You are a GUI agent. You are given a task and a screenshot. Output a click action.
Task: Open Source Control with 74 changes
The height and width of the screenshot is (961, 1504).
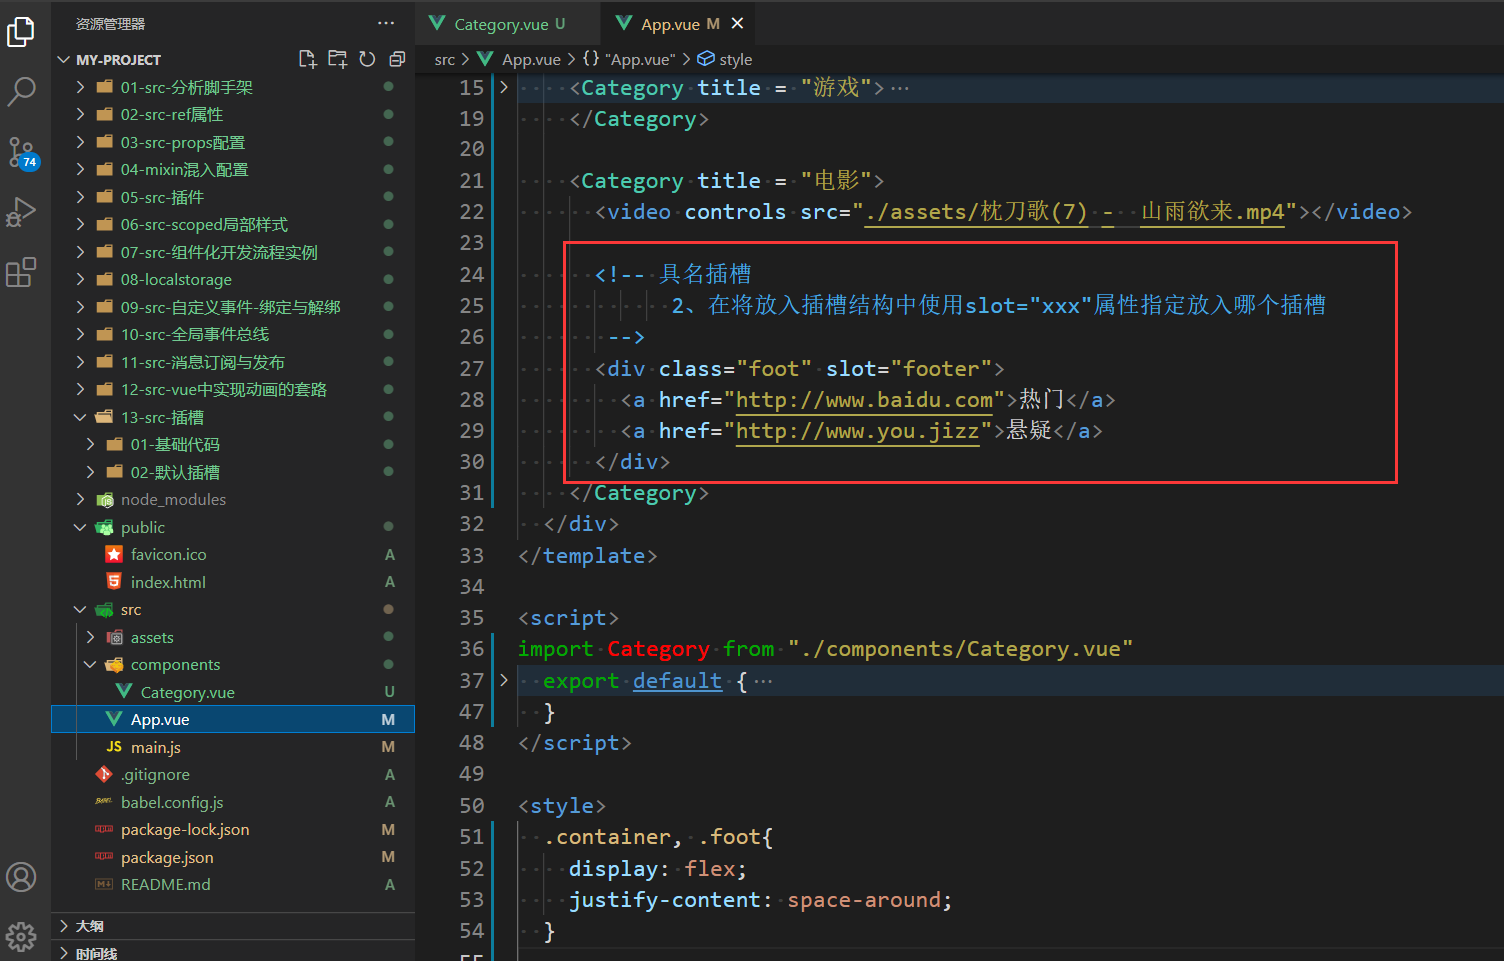click(21, 152)
